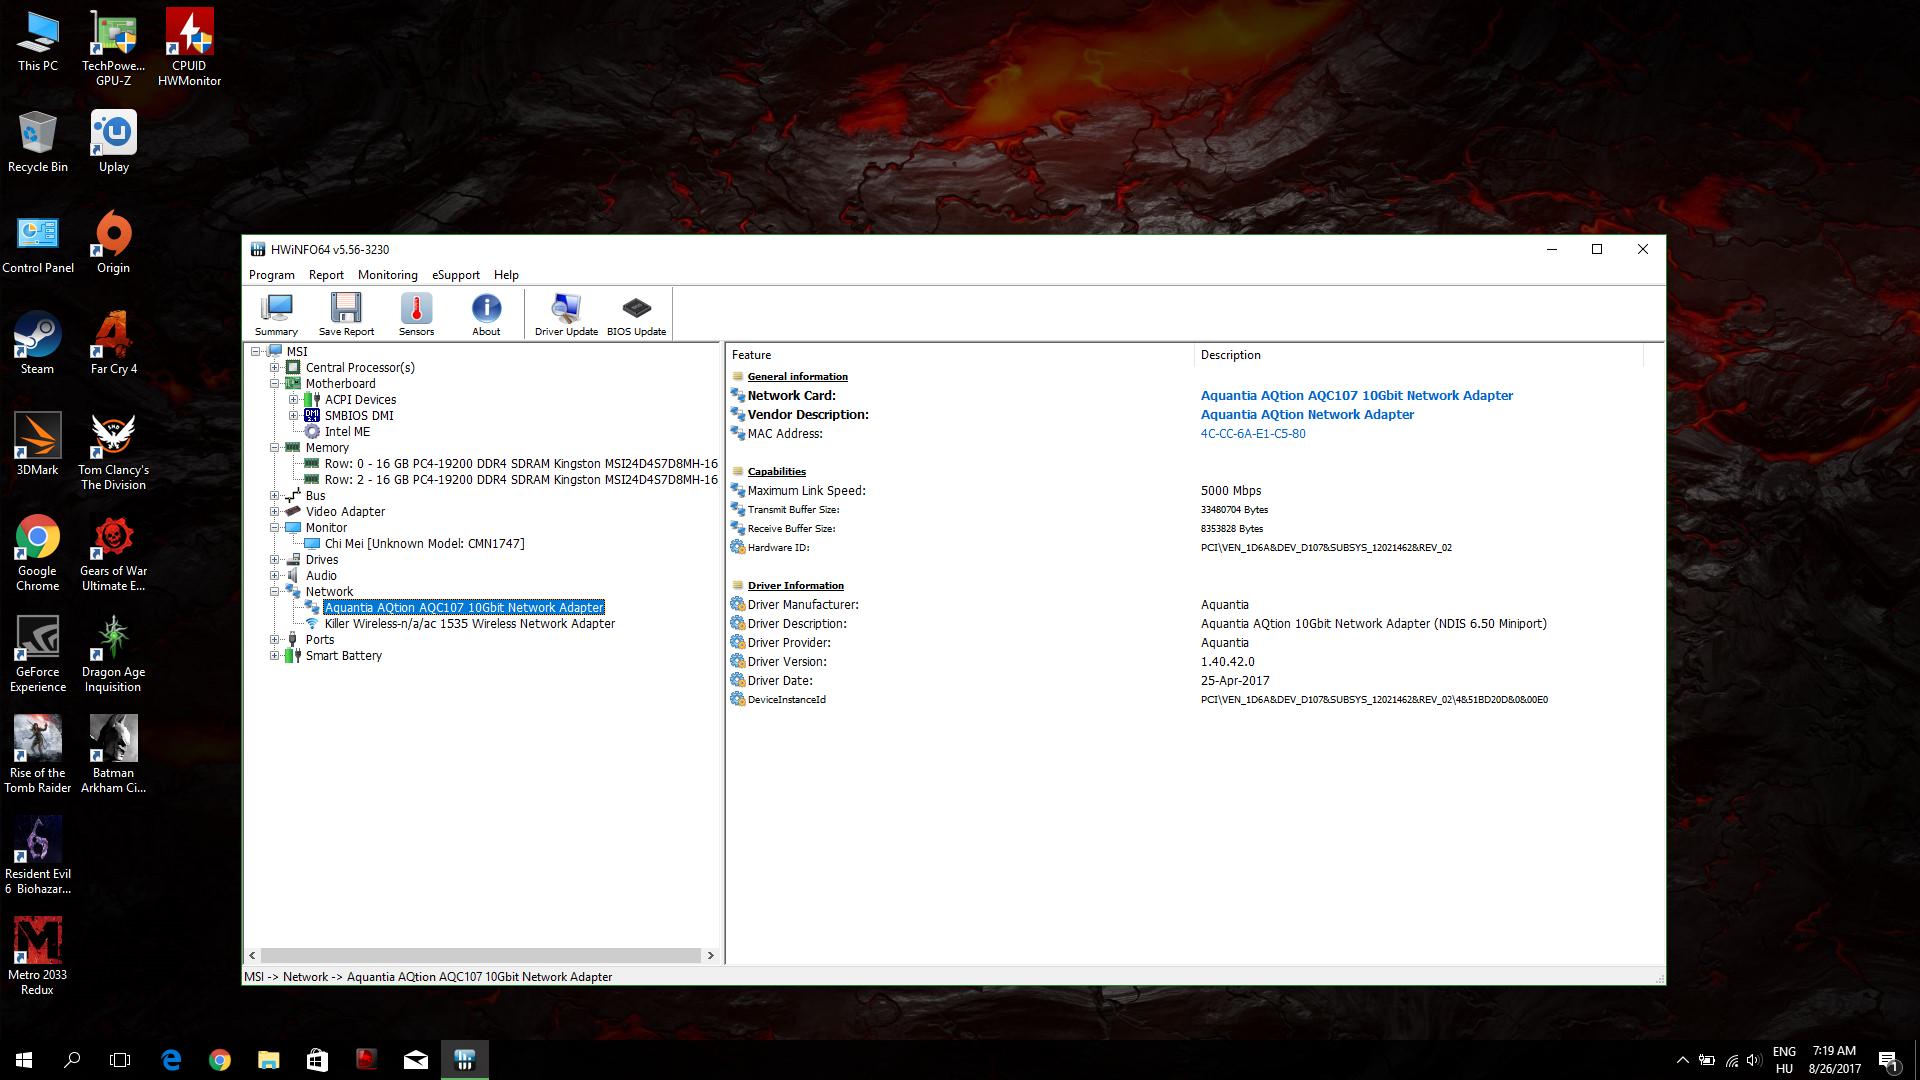Open Windows Start menu

[x=24, y=1060]
